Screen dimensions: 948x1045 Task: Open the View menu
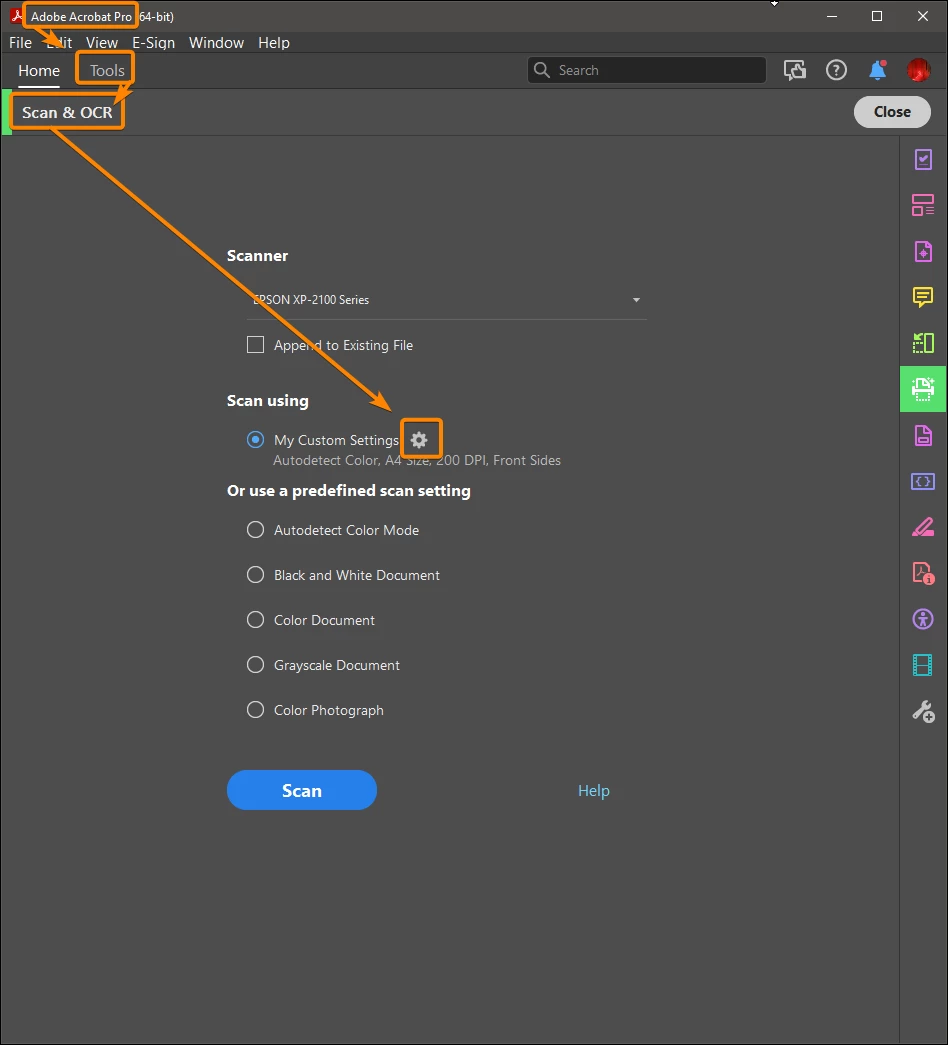click(102, 43)
